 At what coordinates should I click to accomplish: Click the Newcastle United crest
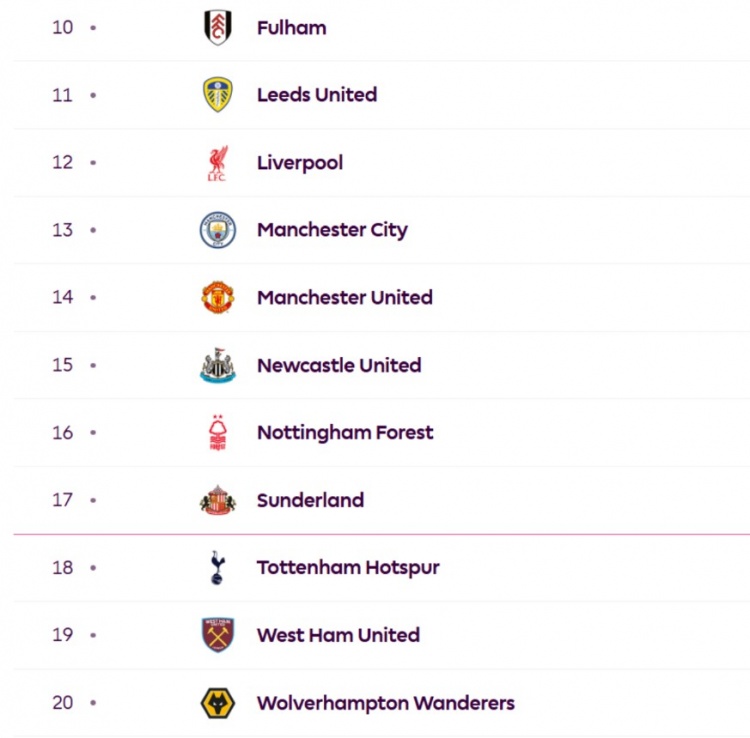218,365
